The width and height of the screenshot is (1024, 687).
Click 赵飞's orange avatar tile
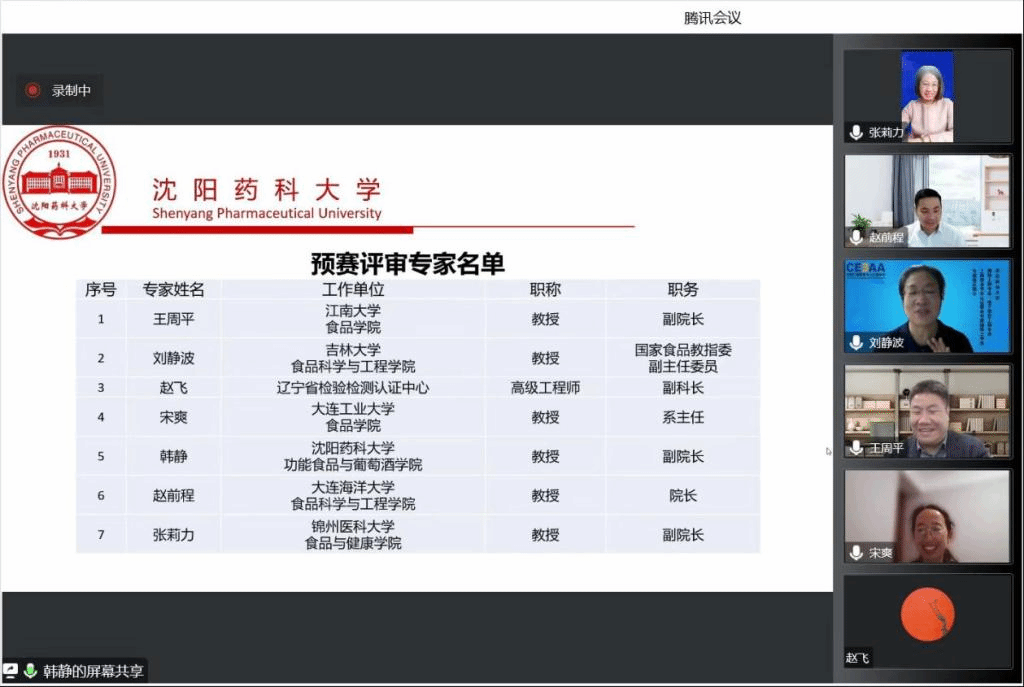point(927,615)
